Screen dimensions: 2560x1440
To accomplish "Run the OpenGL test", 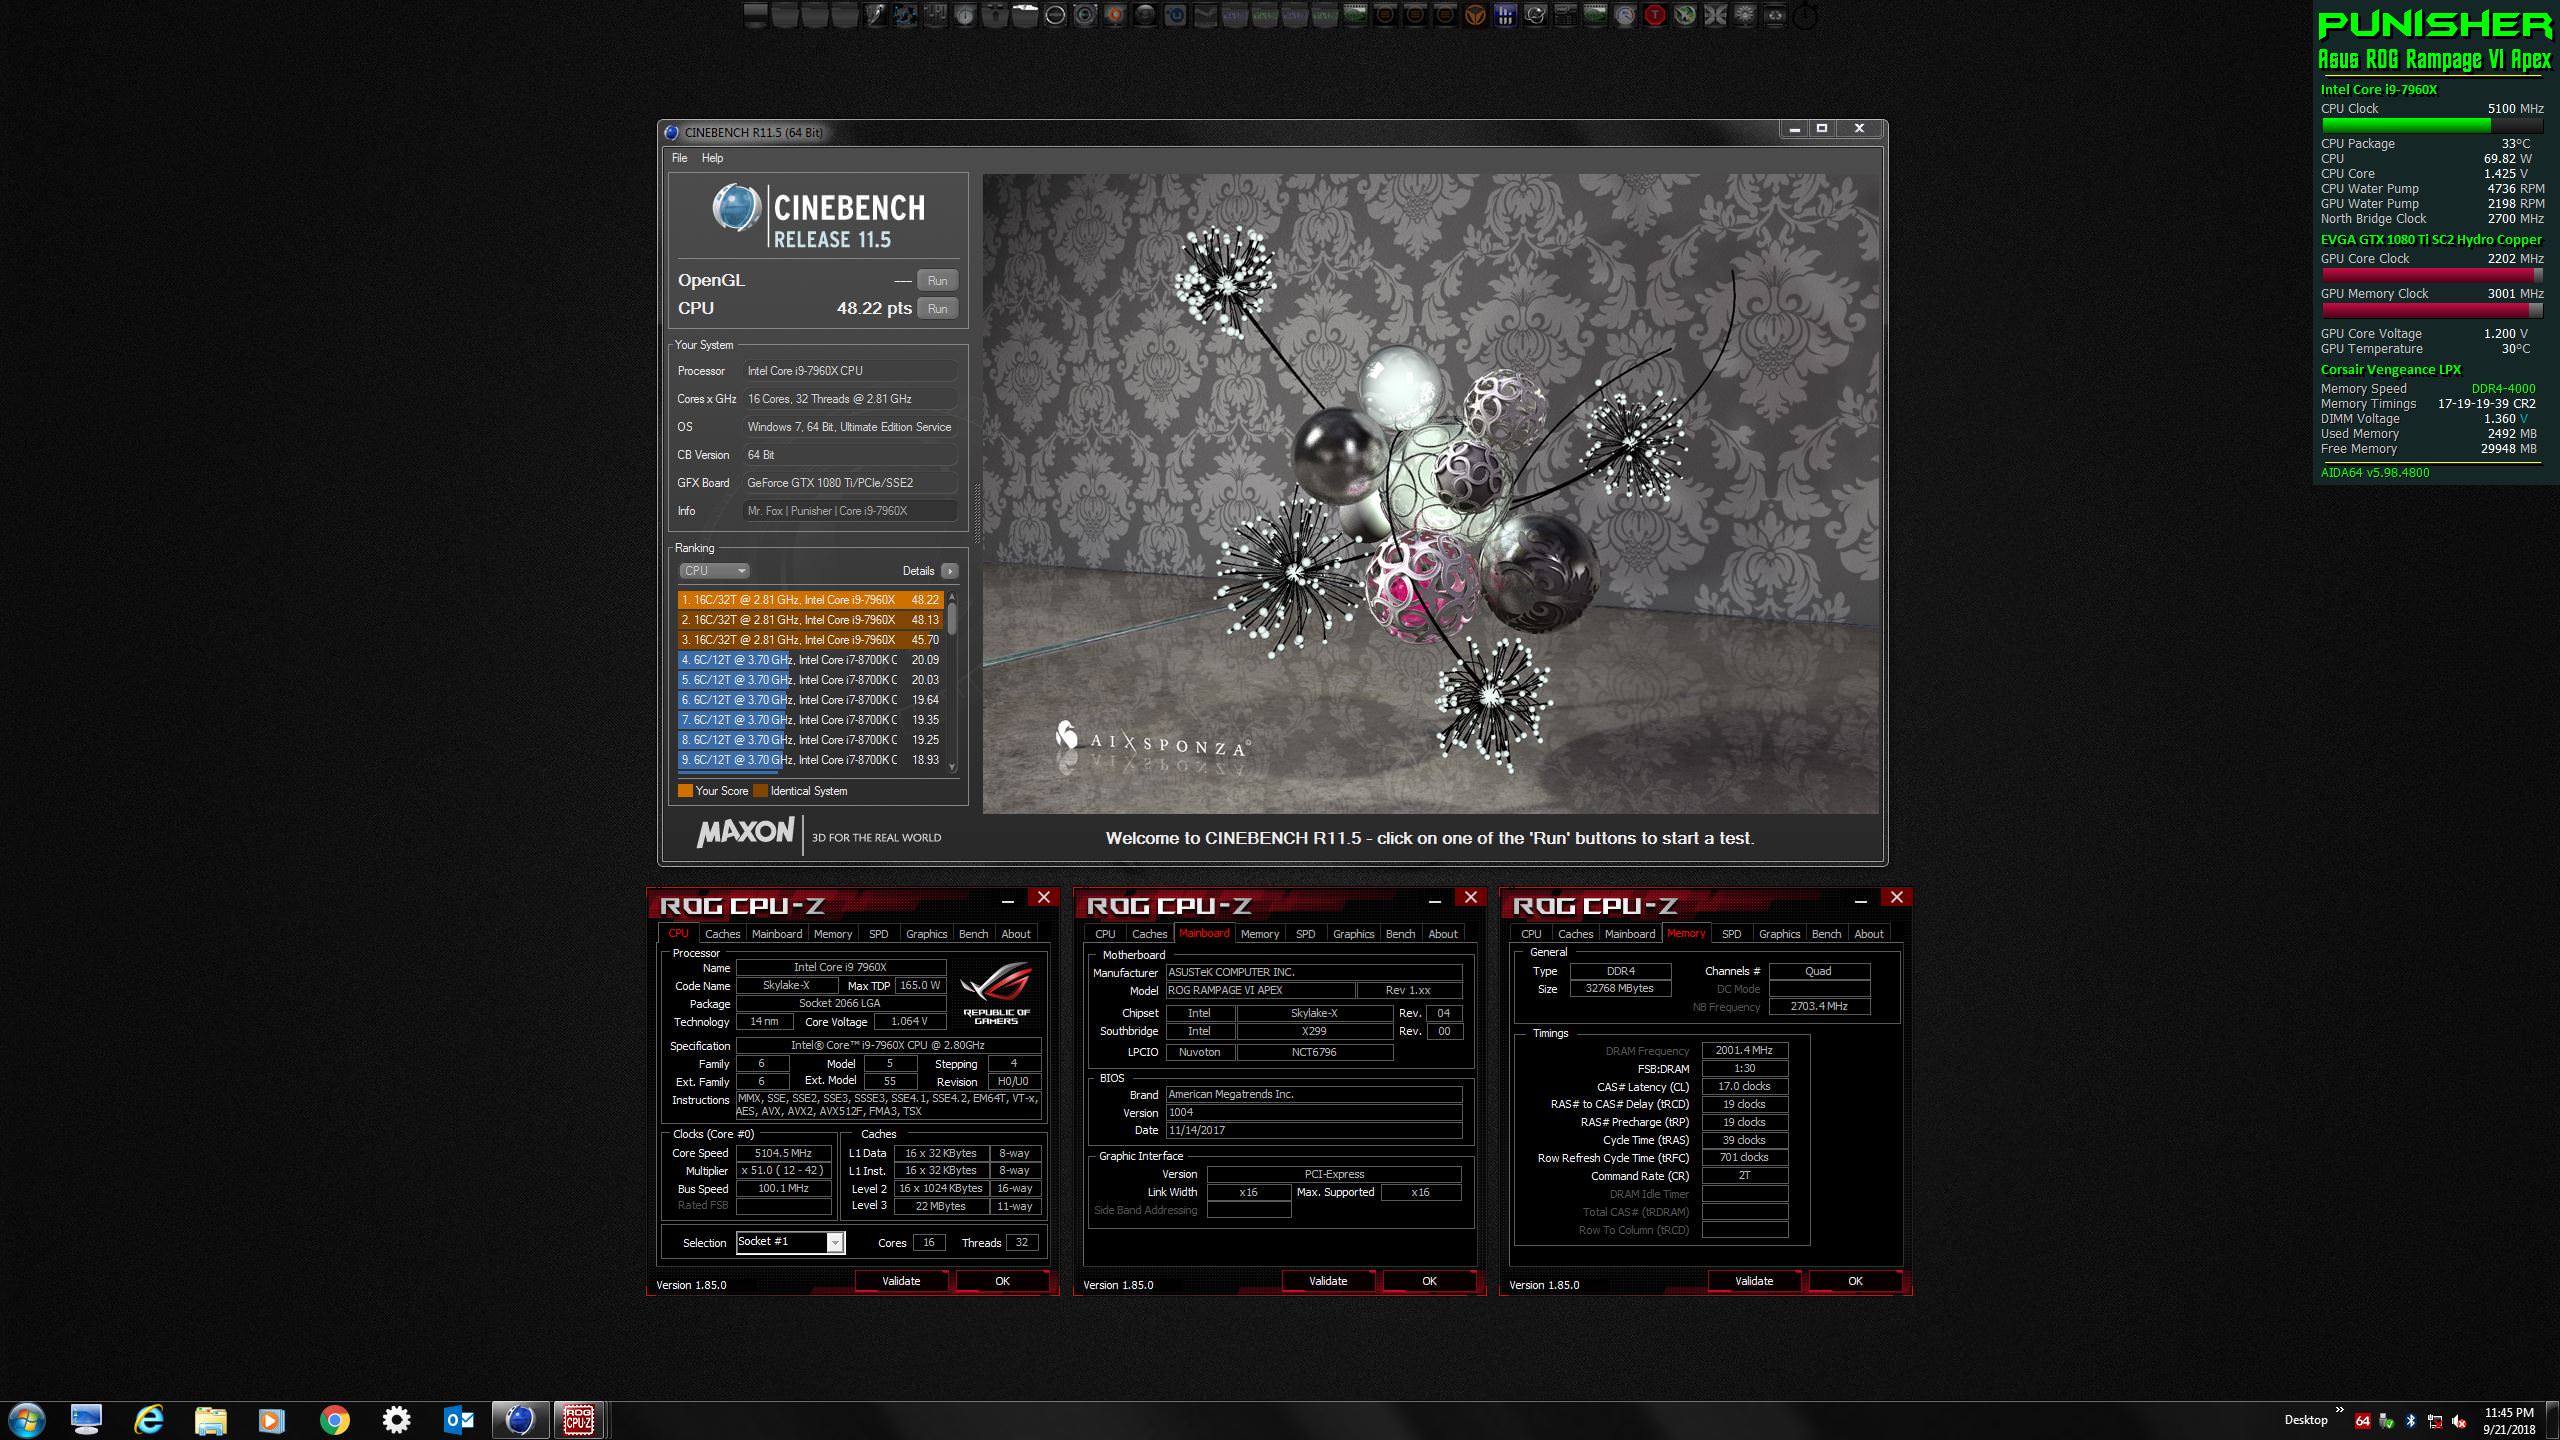I will 937,281.
